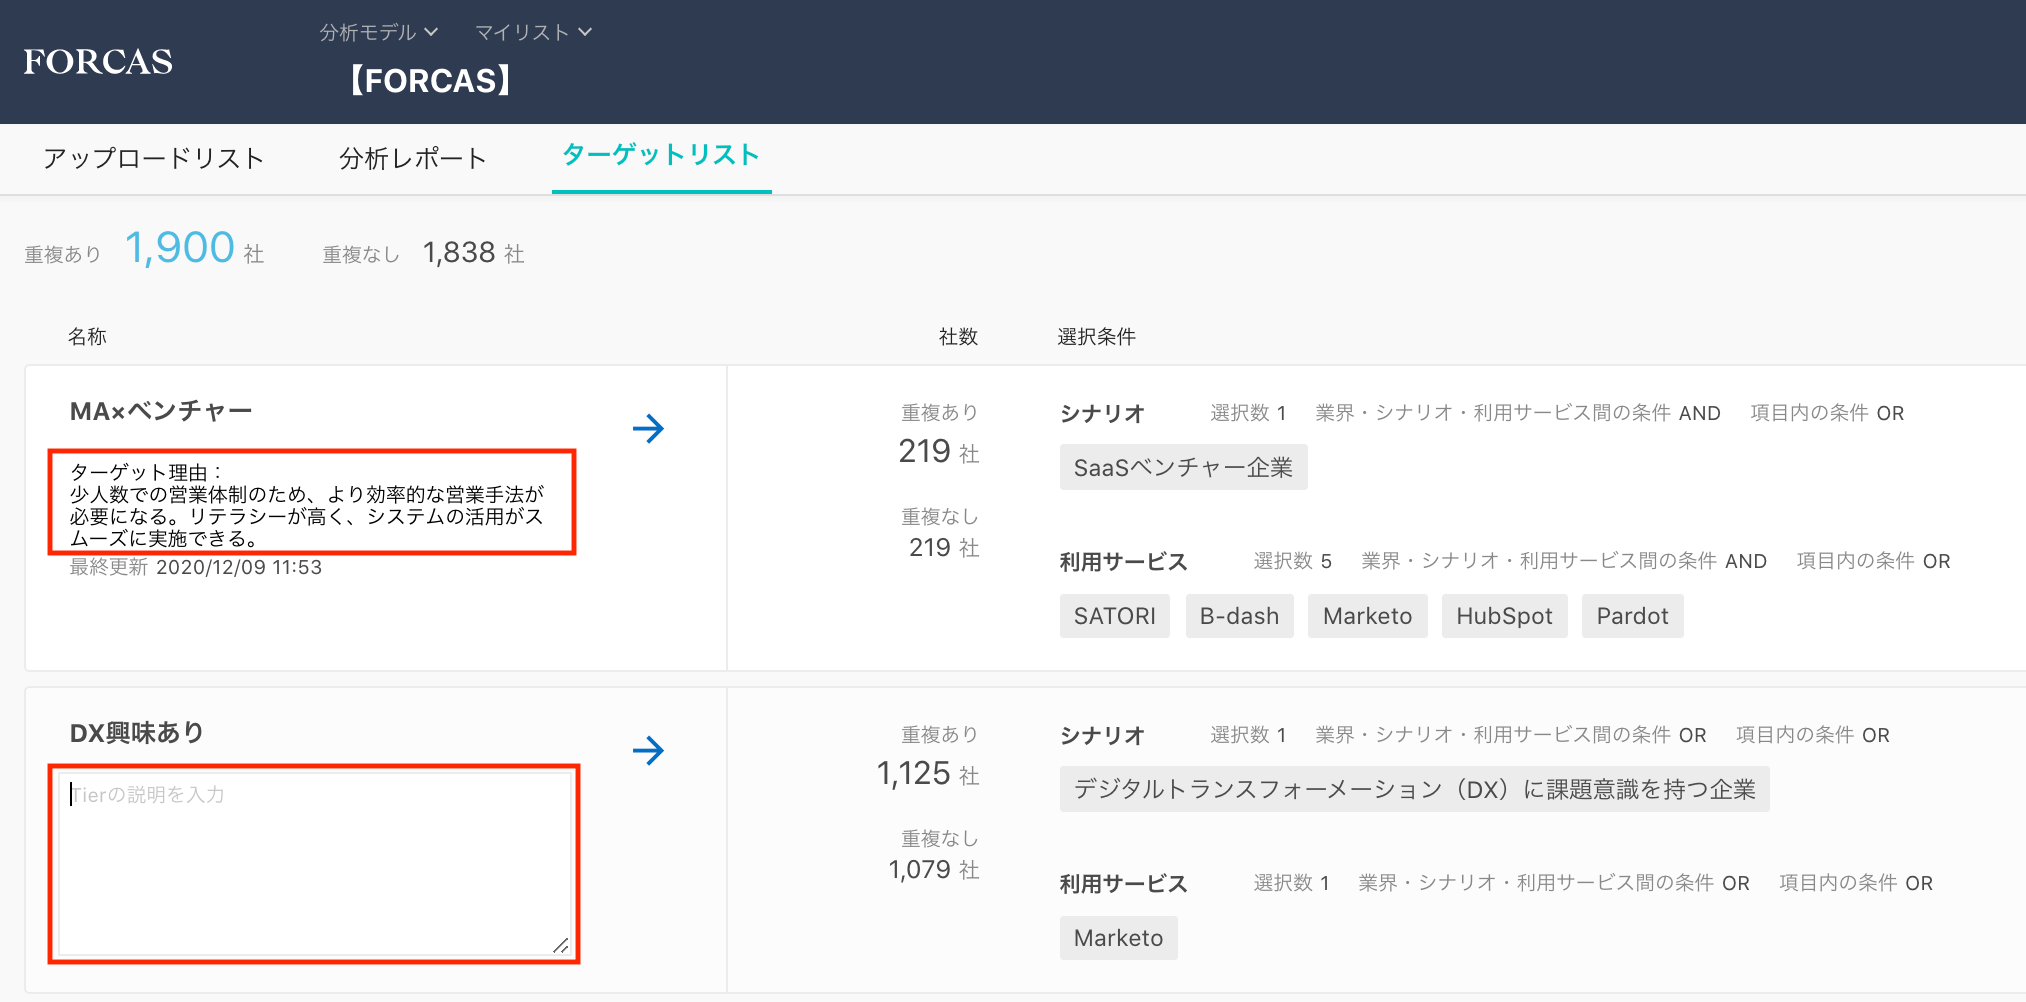
Task: Click the FORCAS logo
Action: point(98,62)
